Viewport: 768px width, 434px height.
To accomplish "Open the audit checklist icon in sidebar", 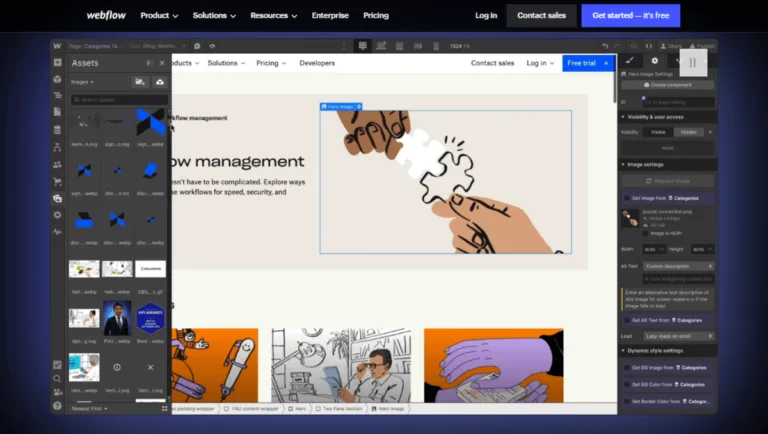I will 57,365.
